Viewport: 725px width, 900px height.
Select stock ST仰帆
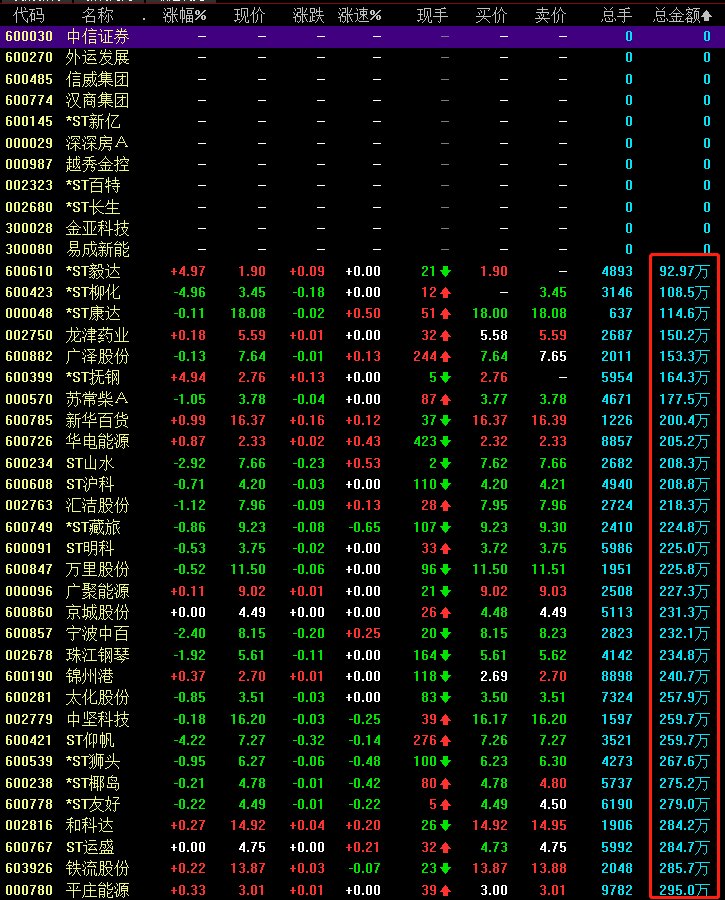[x=90, y=740]
